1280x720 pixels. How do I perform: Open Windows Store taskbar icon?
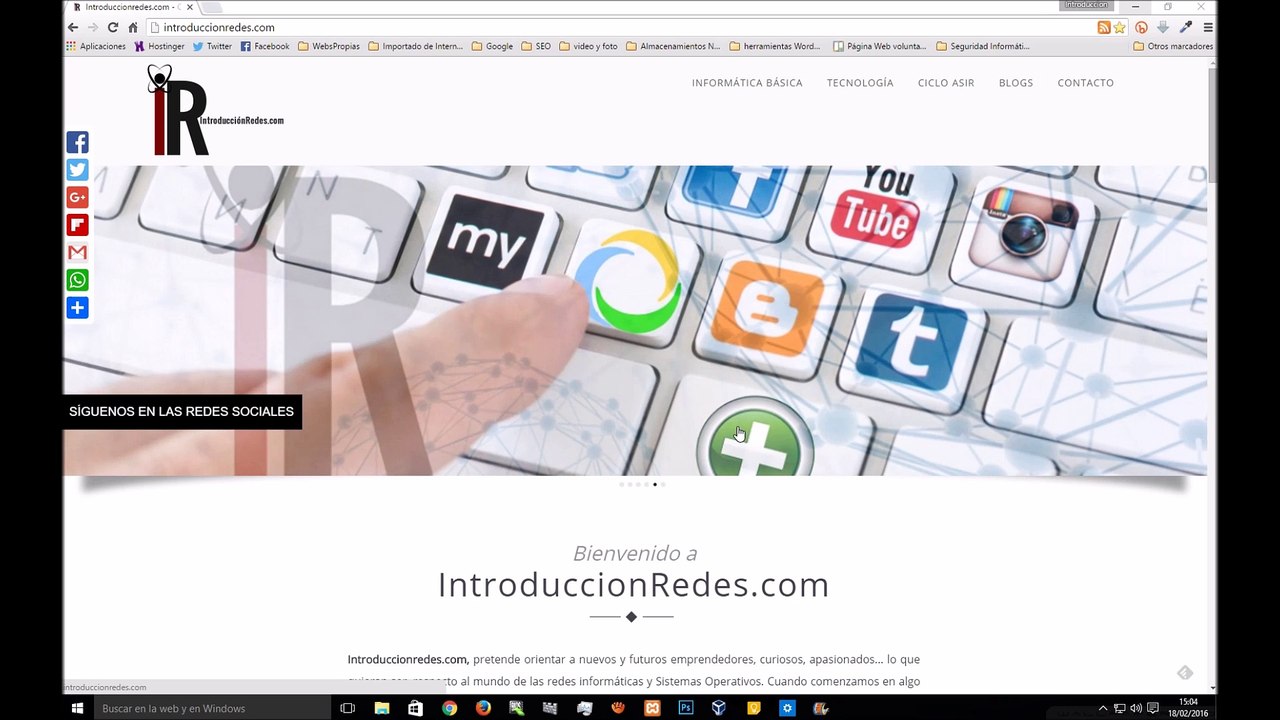pos(416,708)
